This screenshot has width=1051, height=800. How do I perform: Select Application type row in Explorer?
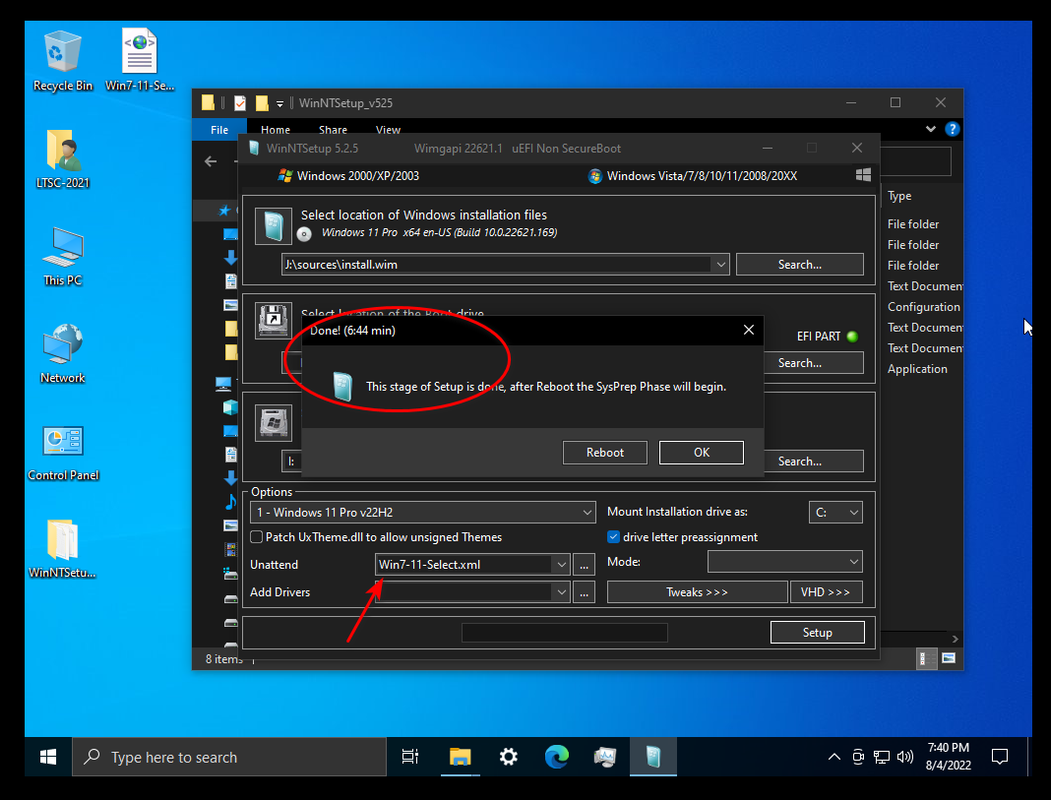[x=917, y=369]
